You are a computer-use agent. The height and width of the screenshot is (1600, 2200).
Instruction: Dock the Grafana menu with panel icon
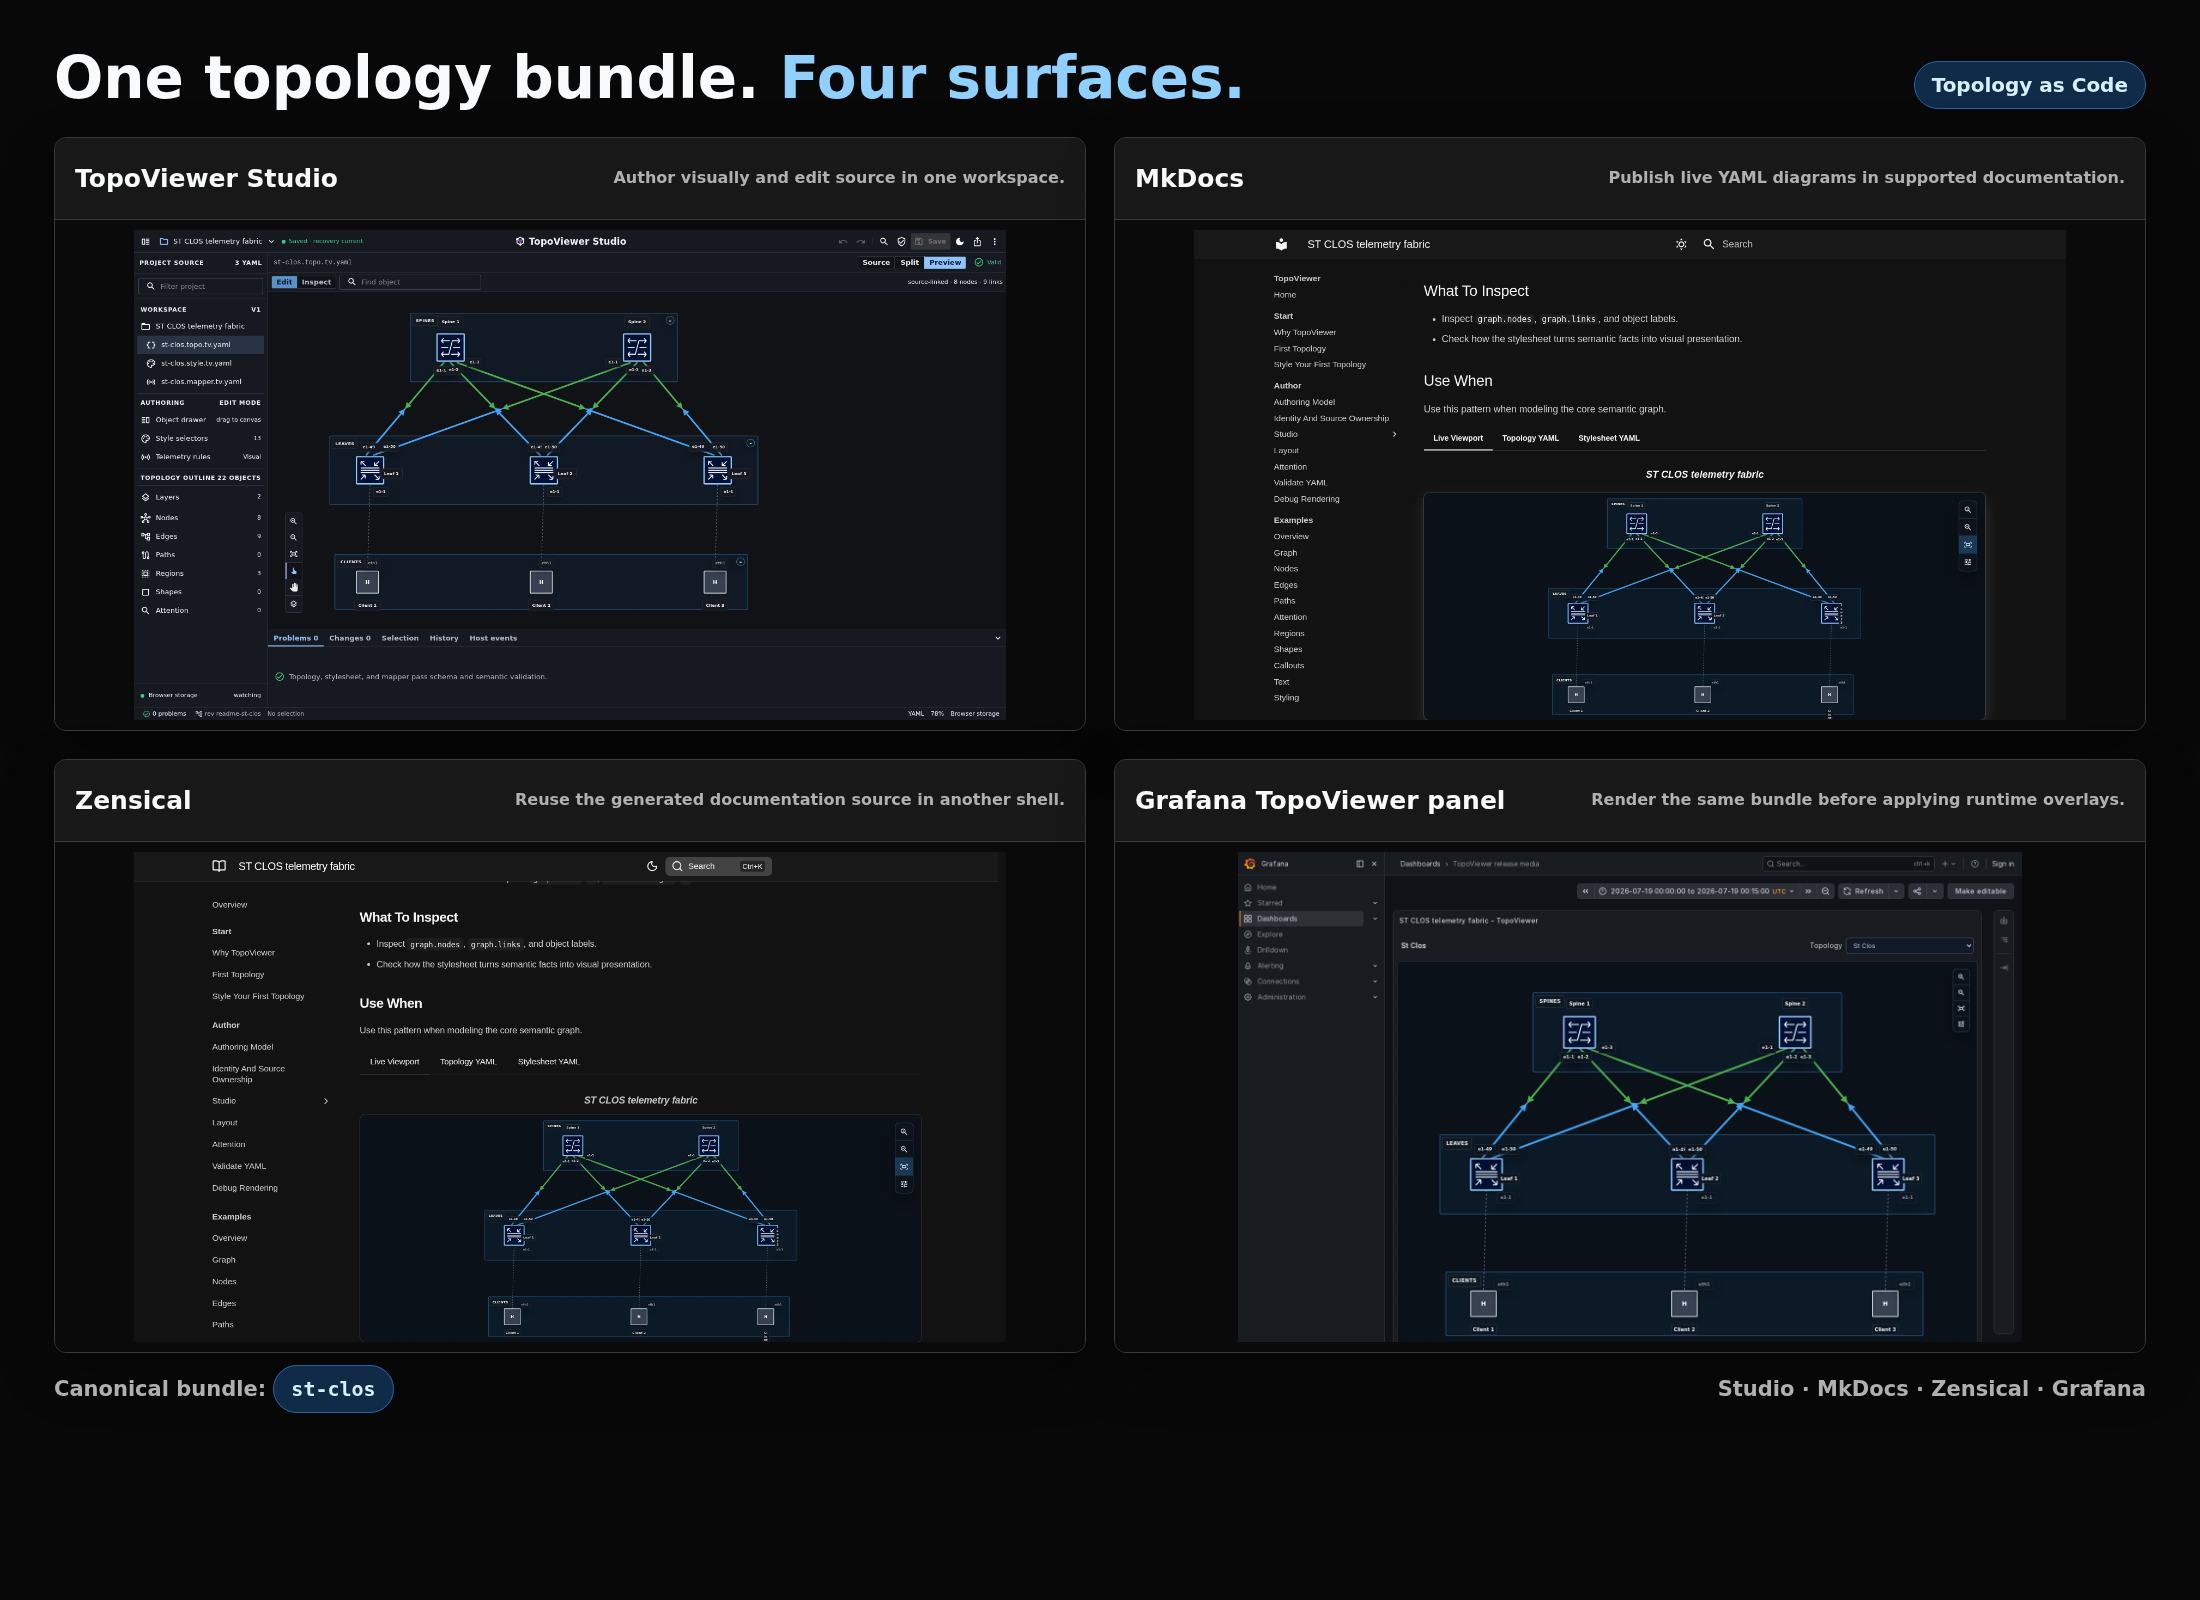1360,864
